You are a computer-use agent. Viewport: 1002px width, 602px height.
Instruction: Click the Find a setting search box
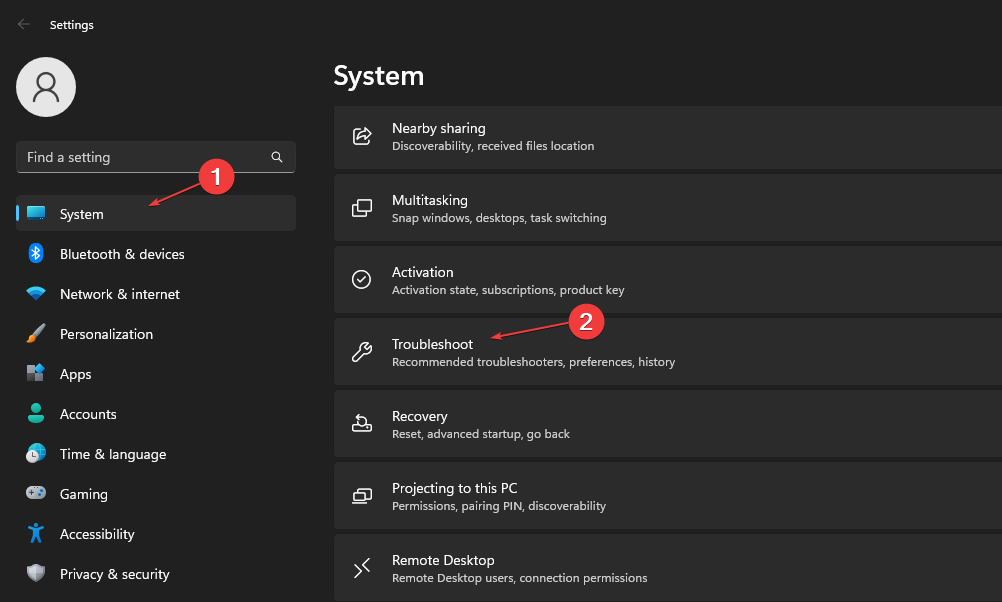coord(140,157)
